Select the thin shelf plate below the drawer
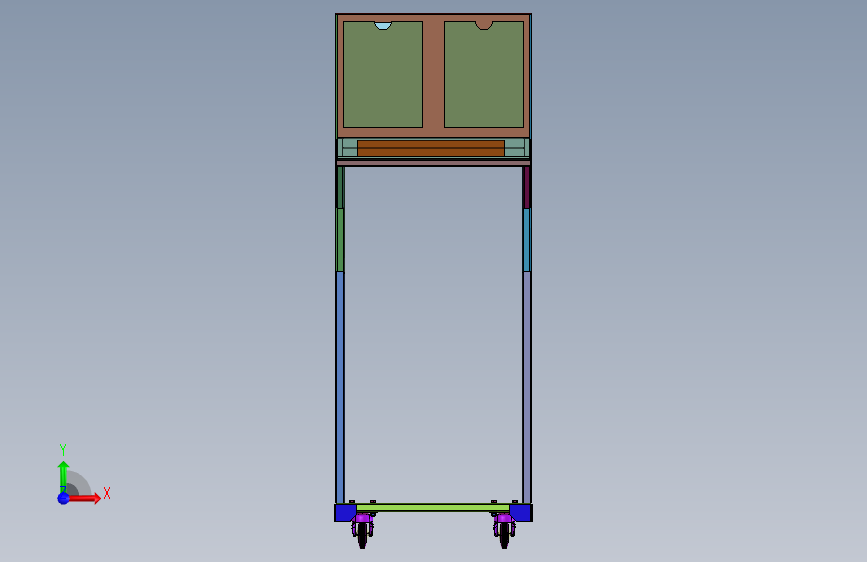 coord(434,163)
